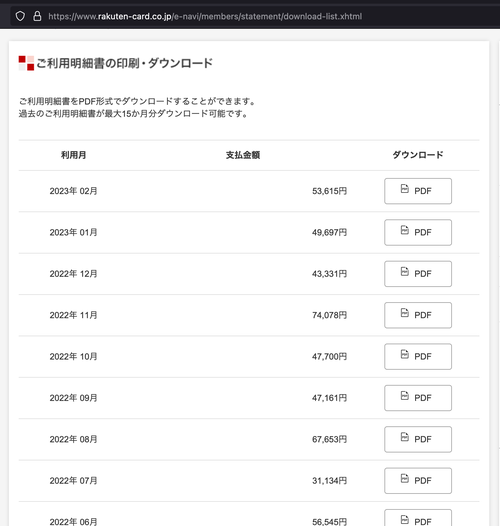The image size is (500, 526).
Task: Click the 利用月 column header
Action: pyautogui.click(x=73, y=155)
